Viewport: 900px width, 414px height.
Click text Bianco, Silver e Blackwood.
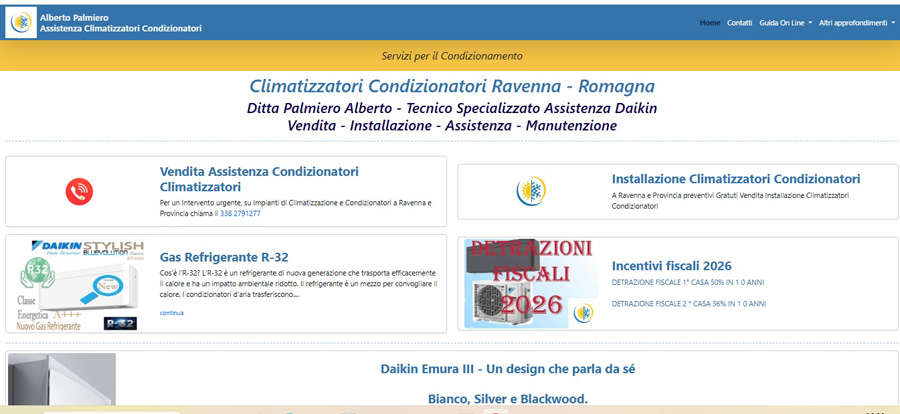tap(507, 399)
